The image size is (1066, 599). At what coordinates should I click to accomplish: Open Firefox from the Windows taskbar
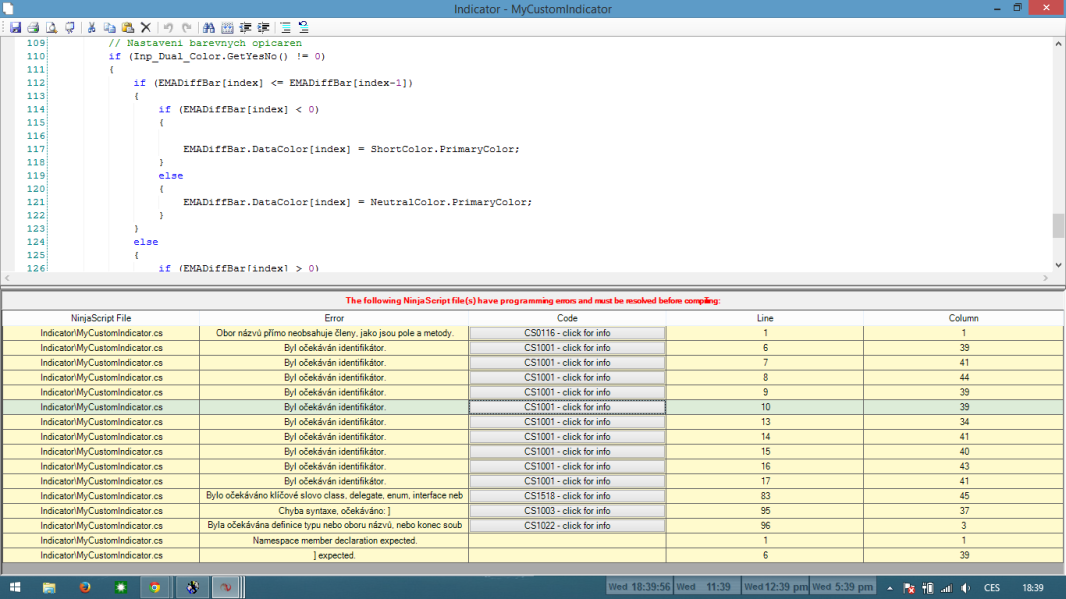pos(84,587)
